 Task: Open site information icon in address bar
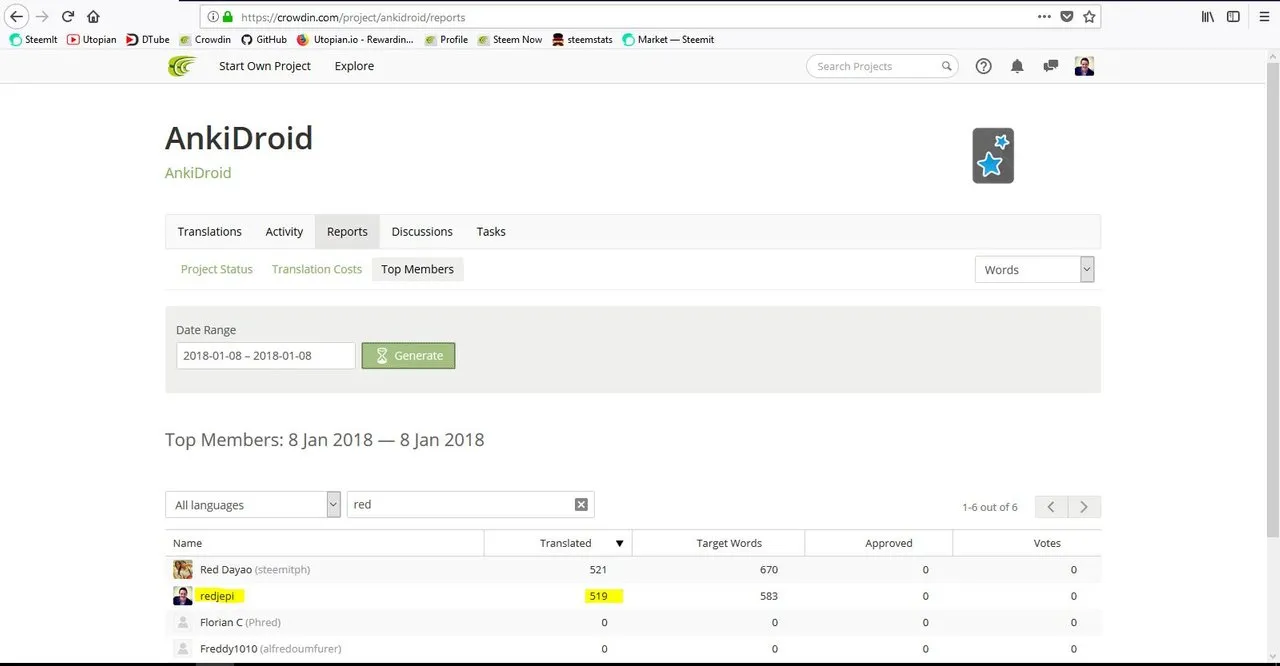click(213, 17)
